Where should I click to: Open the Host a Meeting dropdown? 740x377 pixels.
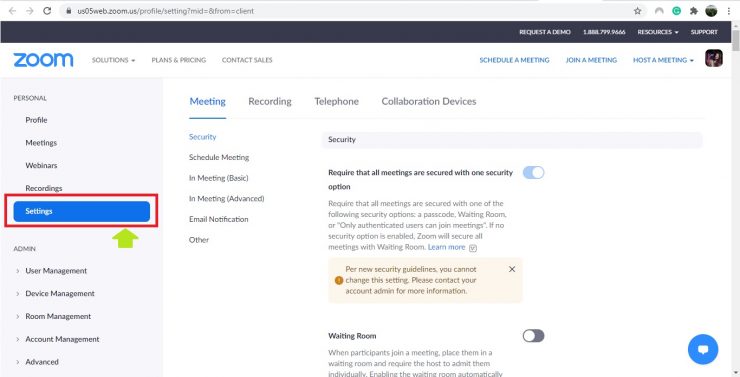pos(663,60)
